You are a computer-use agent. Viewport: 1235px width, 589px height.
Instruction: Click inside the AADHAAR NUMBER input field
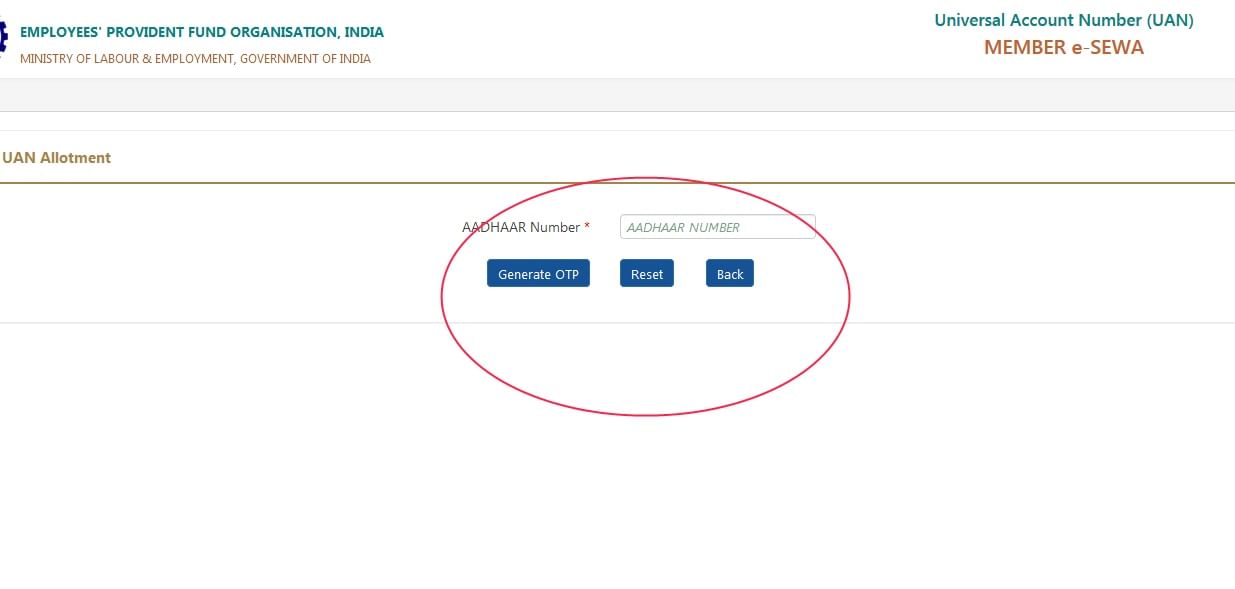[x=717, y=226]
